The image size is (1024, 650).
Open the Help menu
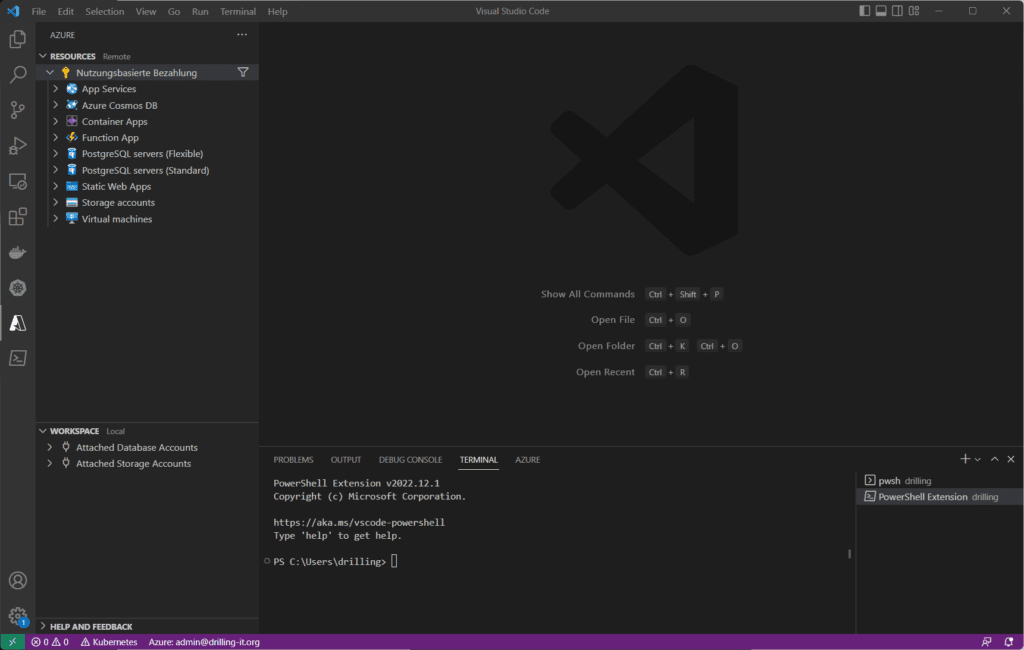278,11
